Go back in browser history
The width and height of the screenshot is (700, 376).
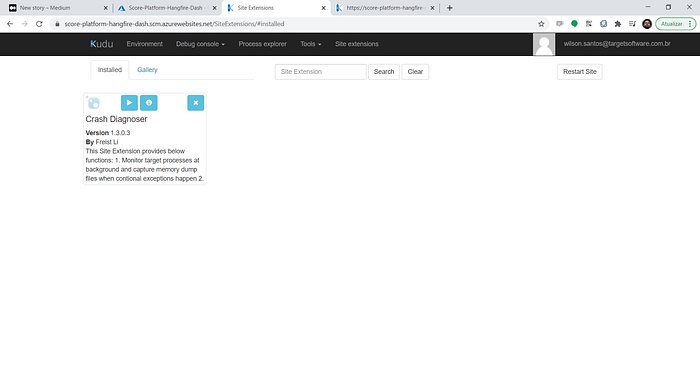coord(10,24)
